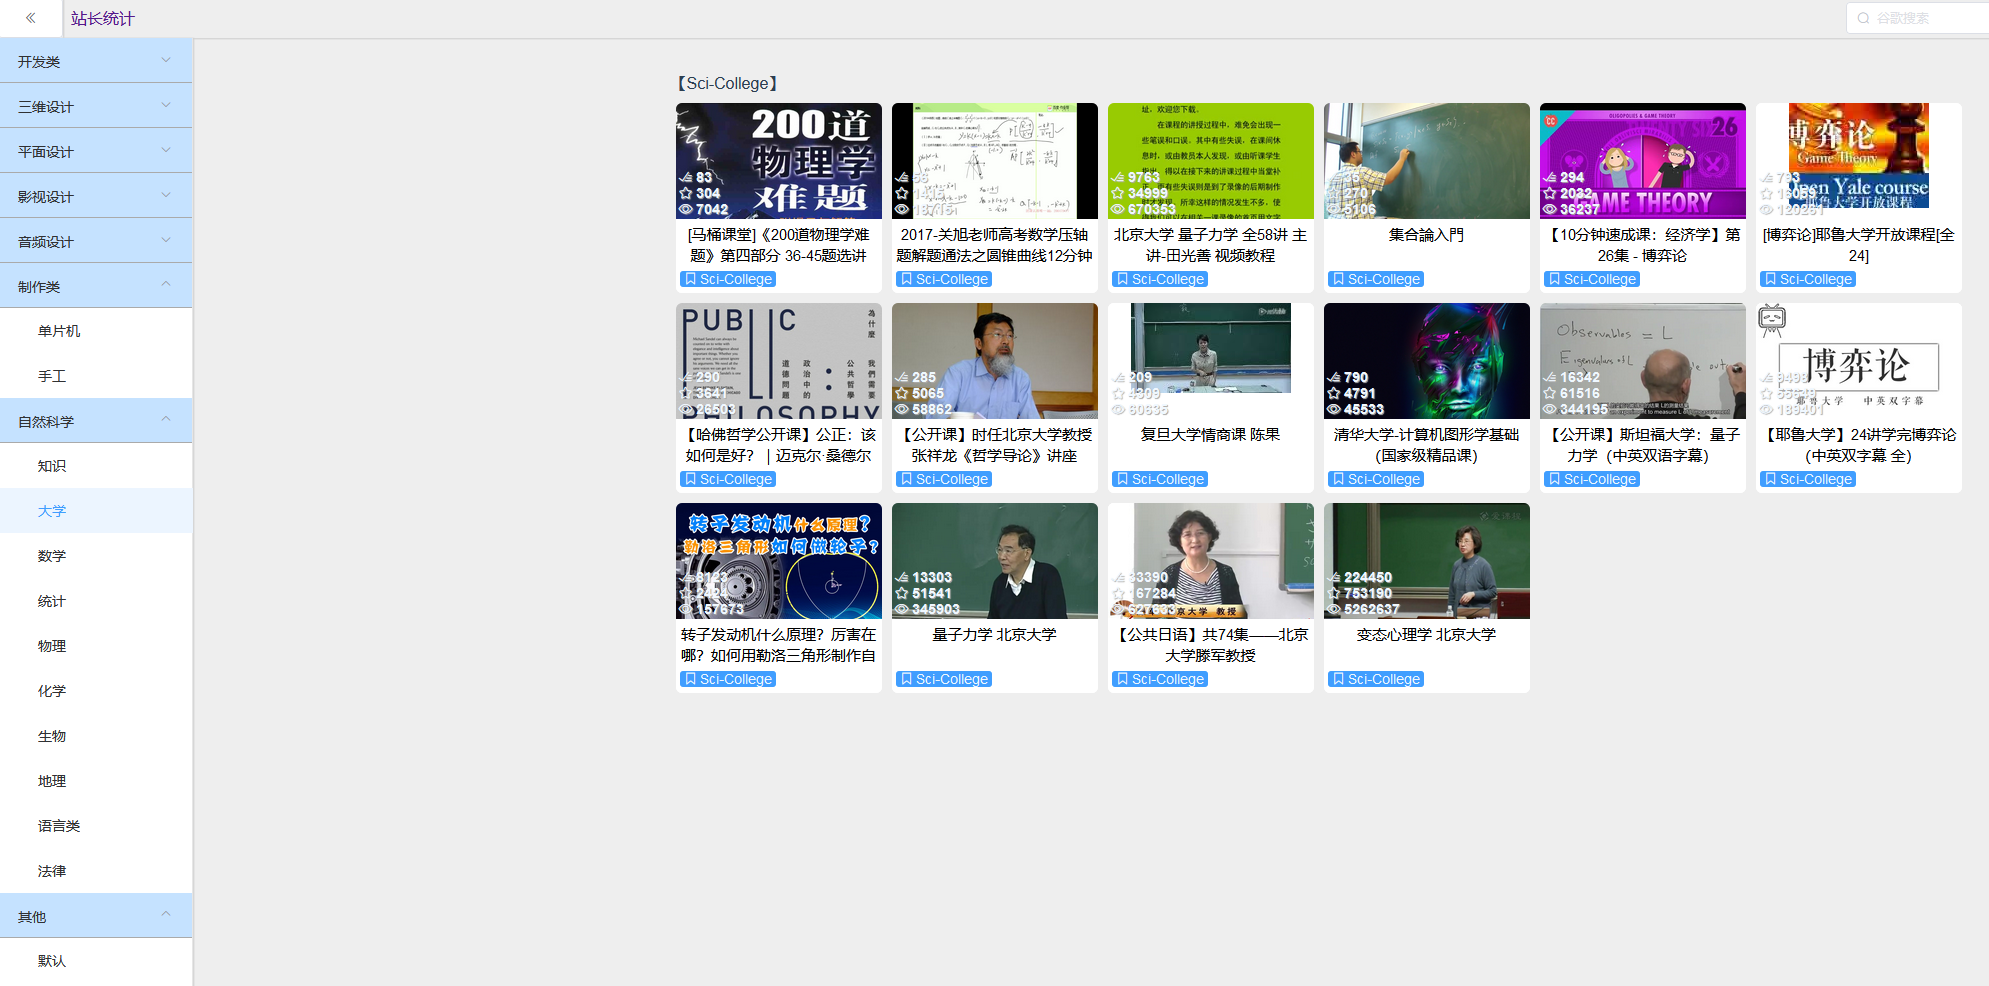Open the 物理 subcategory
Image resolution: width=1989 pixels, height=986 pixels.
pyautogui.click(x=52, y=646)
